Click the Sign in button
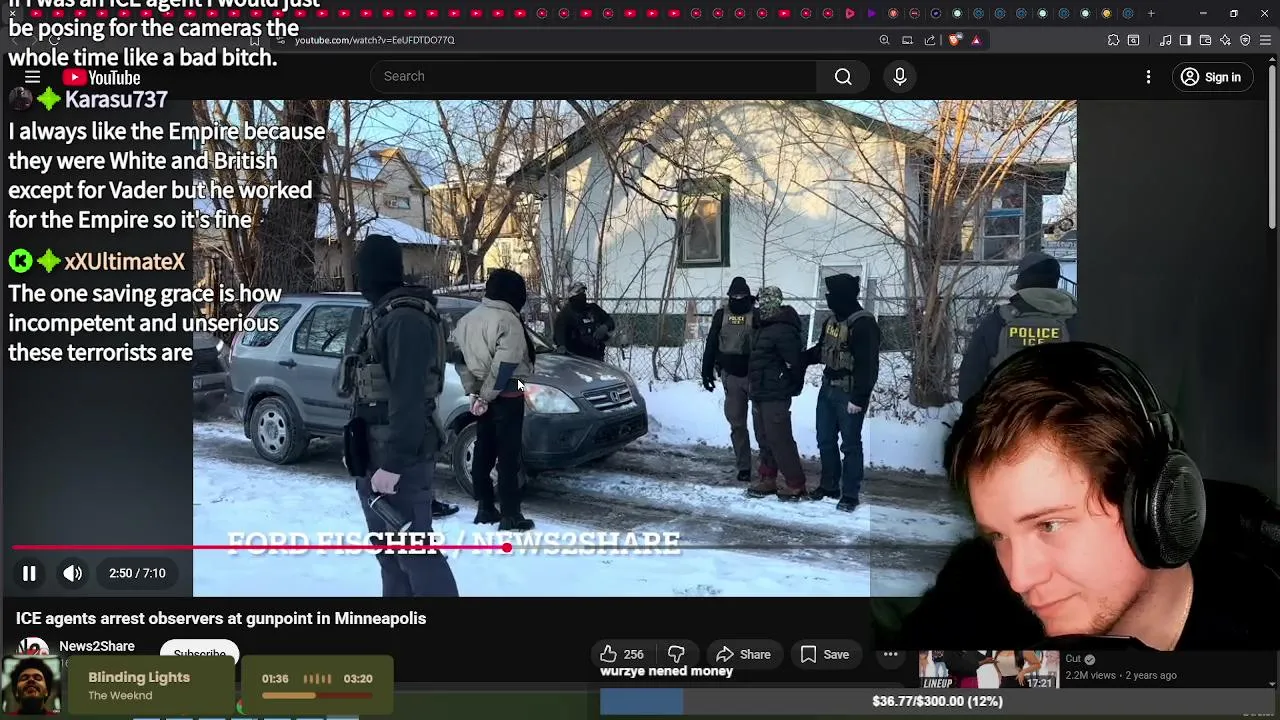Image resolution: width=1280 pixels, height=720 pixels. click(x=1210, y=77)
